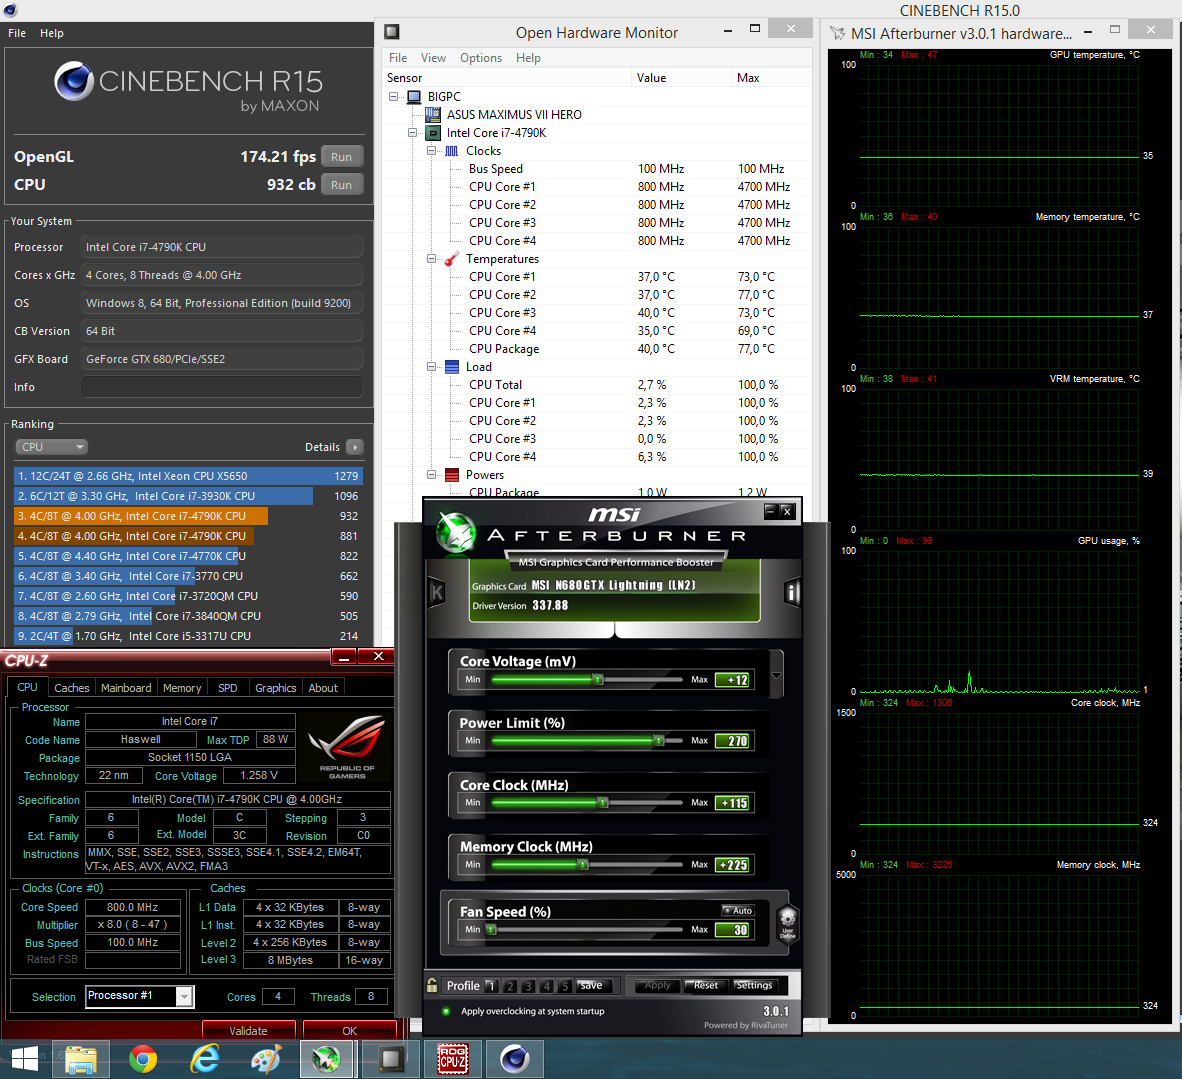Open Paint from the taskbar
The image size is (1182, 1079).
point(266,1059)
